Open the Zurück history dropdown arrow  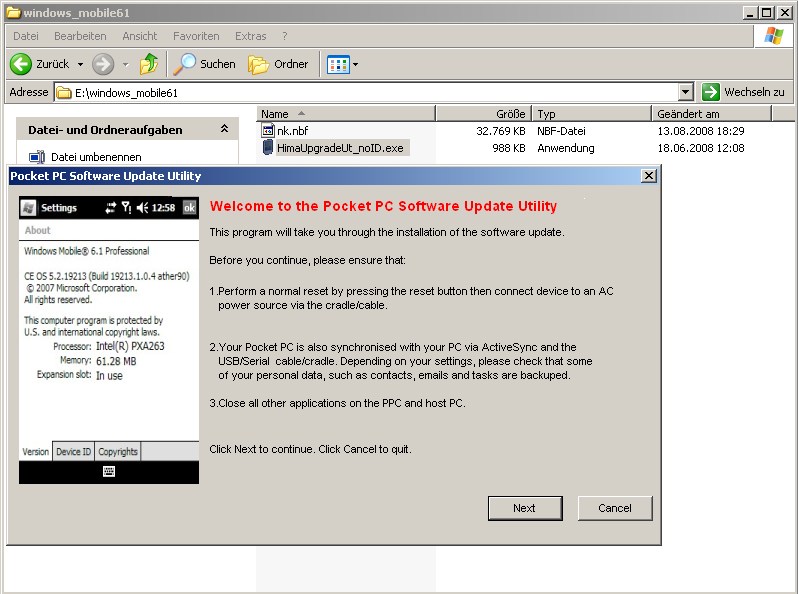click(78, 64)
